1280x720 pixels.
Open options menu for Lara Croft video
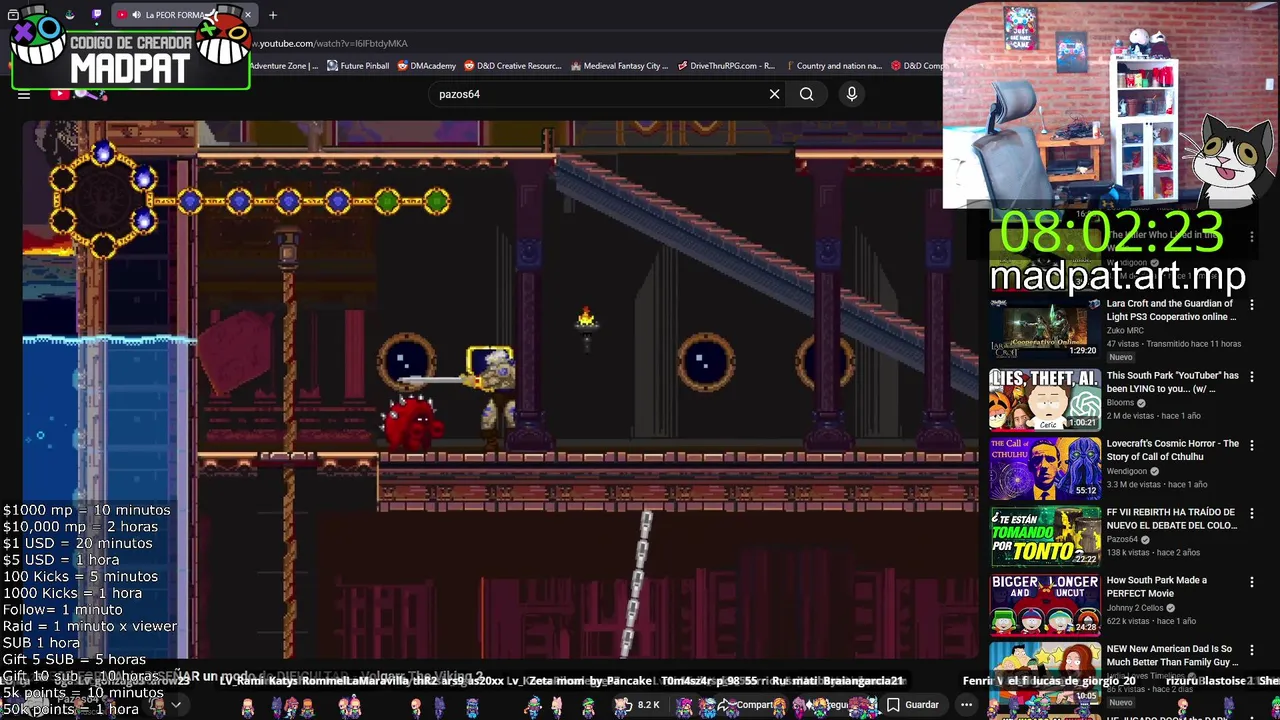pyautogui.click(x=1252, y=305)
